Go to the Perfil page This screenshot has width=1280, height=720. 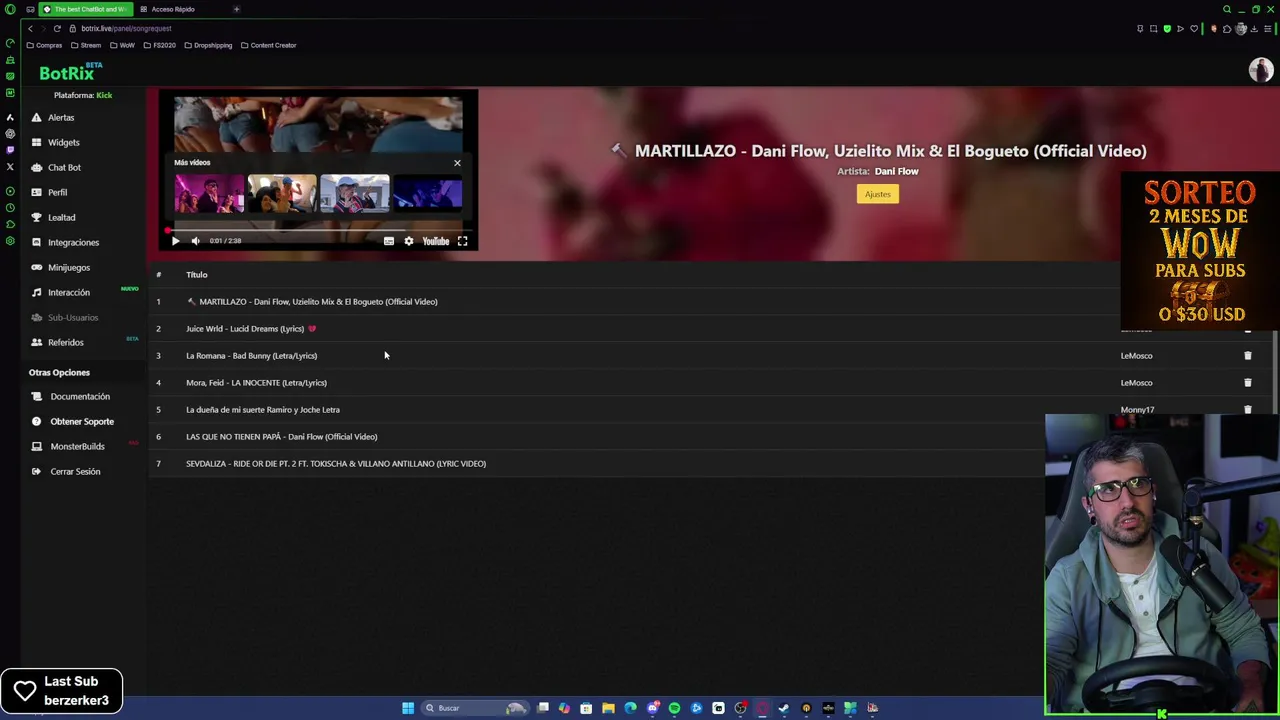click(57, 192)
